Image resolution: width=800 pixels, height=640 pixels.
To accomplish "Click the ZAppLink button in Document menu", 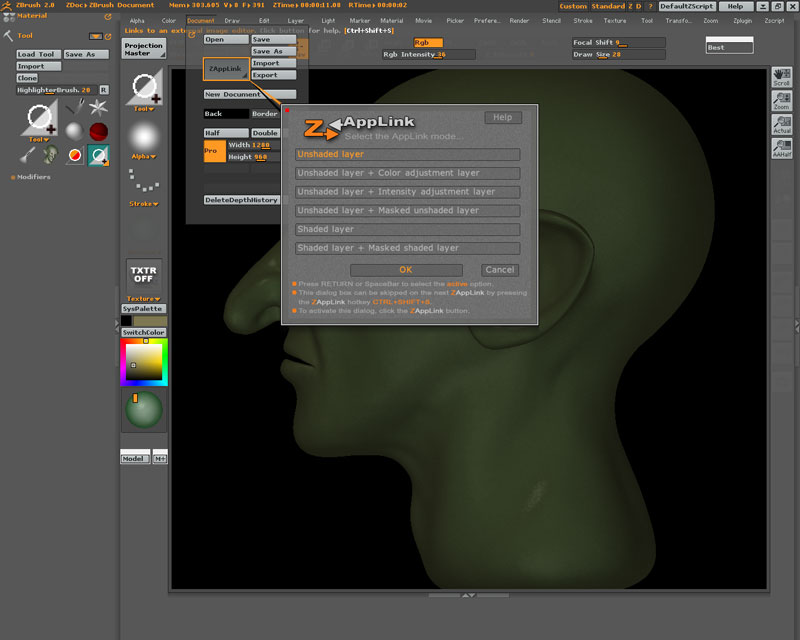I will (x=225, y=69).
